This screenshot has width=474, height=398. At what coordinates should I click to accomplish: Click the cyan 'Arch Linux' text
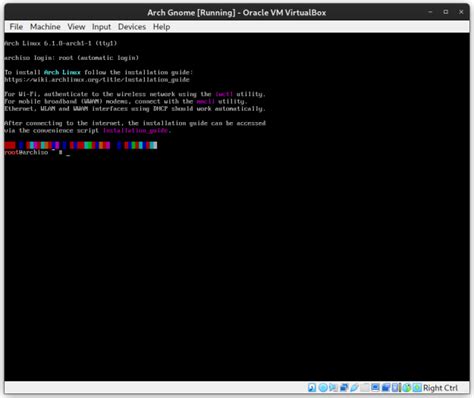point(62,72)
